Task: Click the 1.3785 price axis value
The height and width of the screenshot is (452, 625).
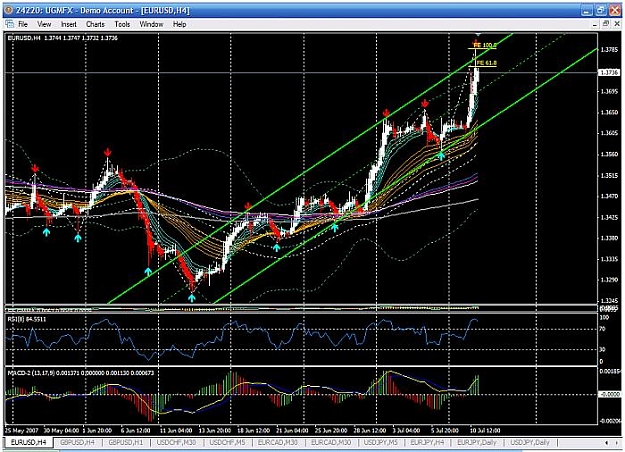Action: (609, 50)
